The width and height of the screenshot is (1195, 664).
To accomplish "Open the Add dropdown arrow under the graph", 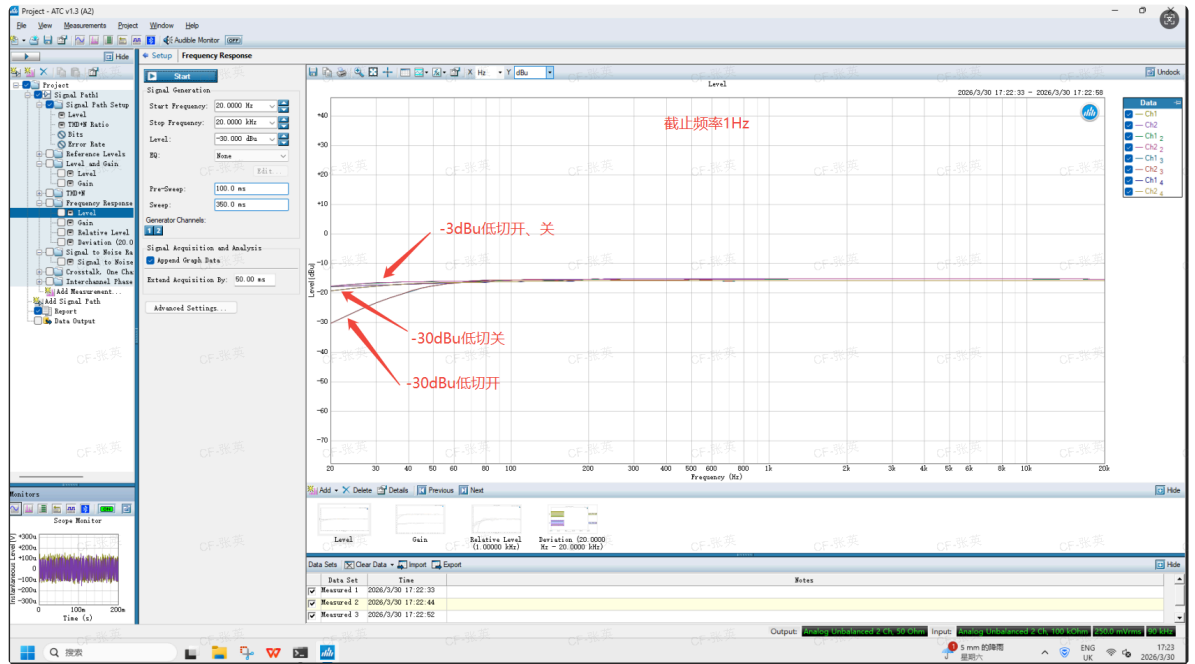I will coord(336,491).
